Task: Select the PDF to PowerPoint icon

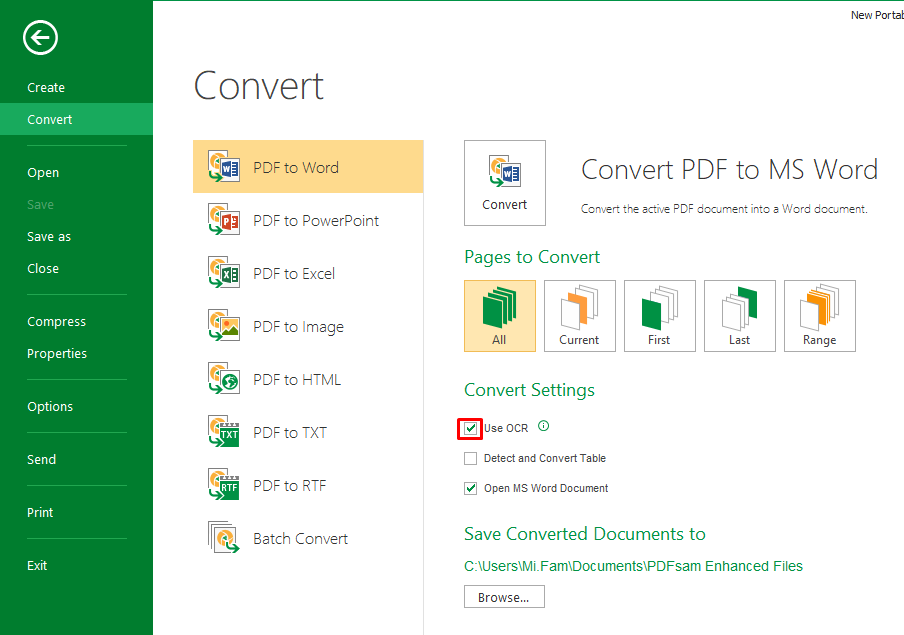Action: tap(224, 220)
